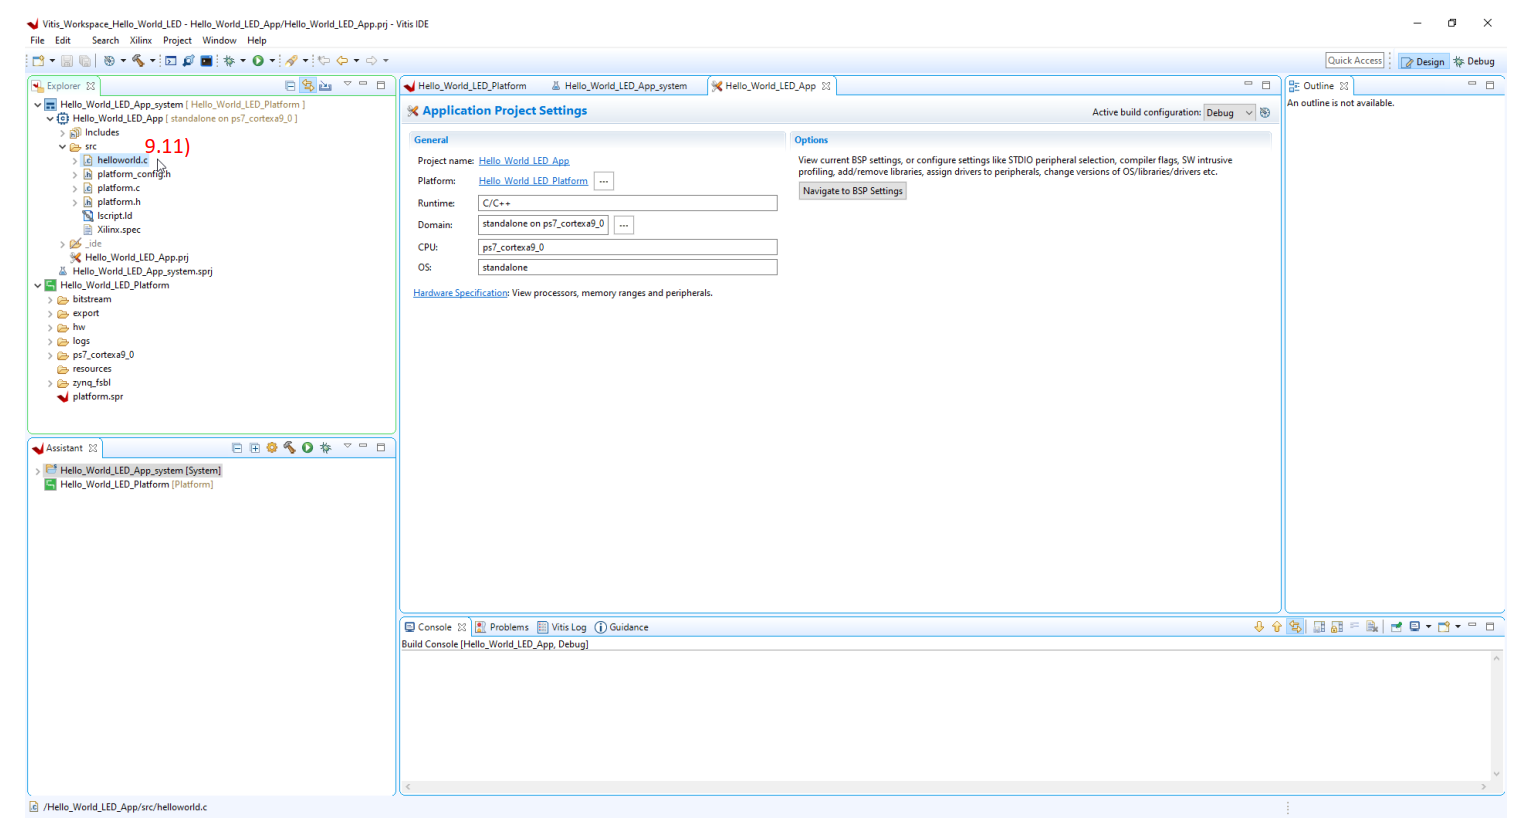Open the new console view dropdown arrow
The width and height of the screenshot is (1516, 820).
click(x=1458, y=627)
